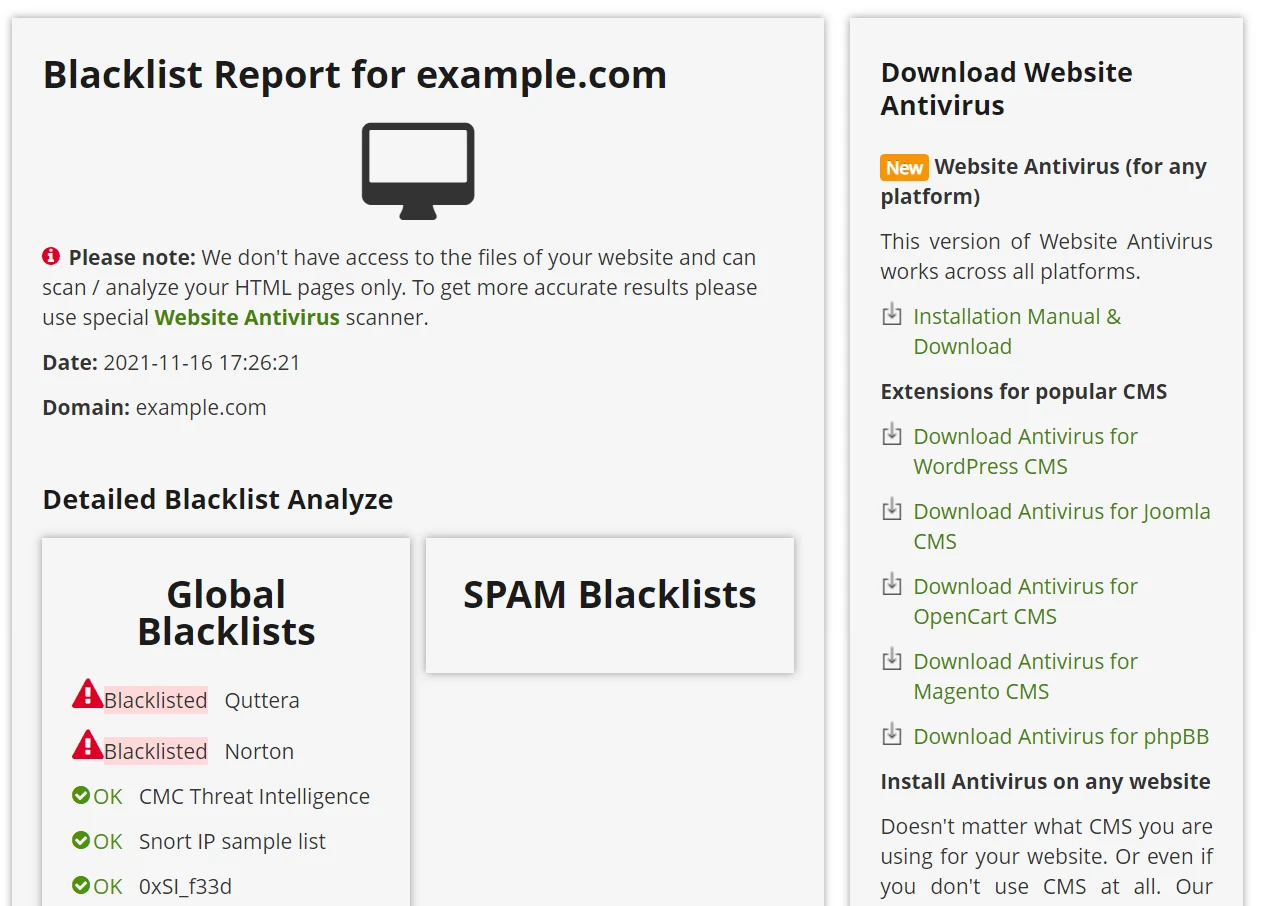Click the download icon beside WordPress CMS link
The width and height of the screenshot is (1262, 906).
tap(891, 436)
